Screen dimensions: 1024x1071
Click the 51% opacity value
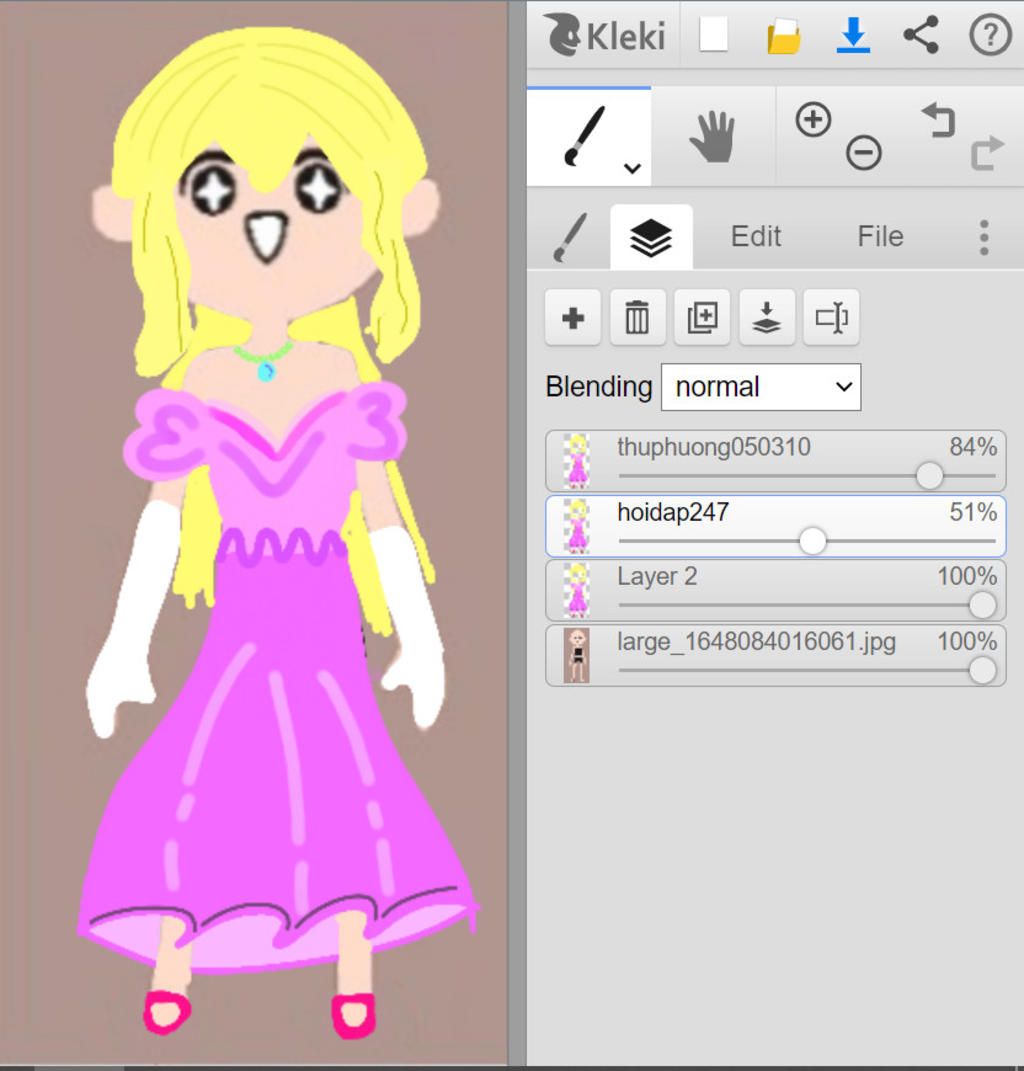pos(973,512)
